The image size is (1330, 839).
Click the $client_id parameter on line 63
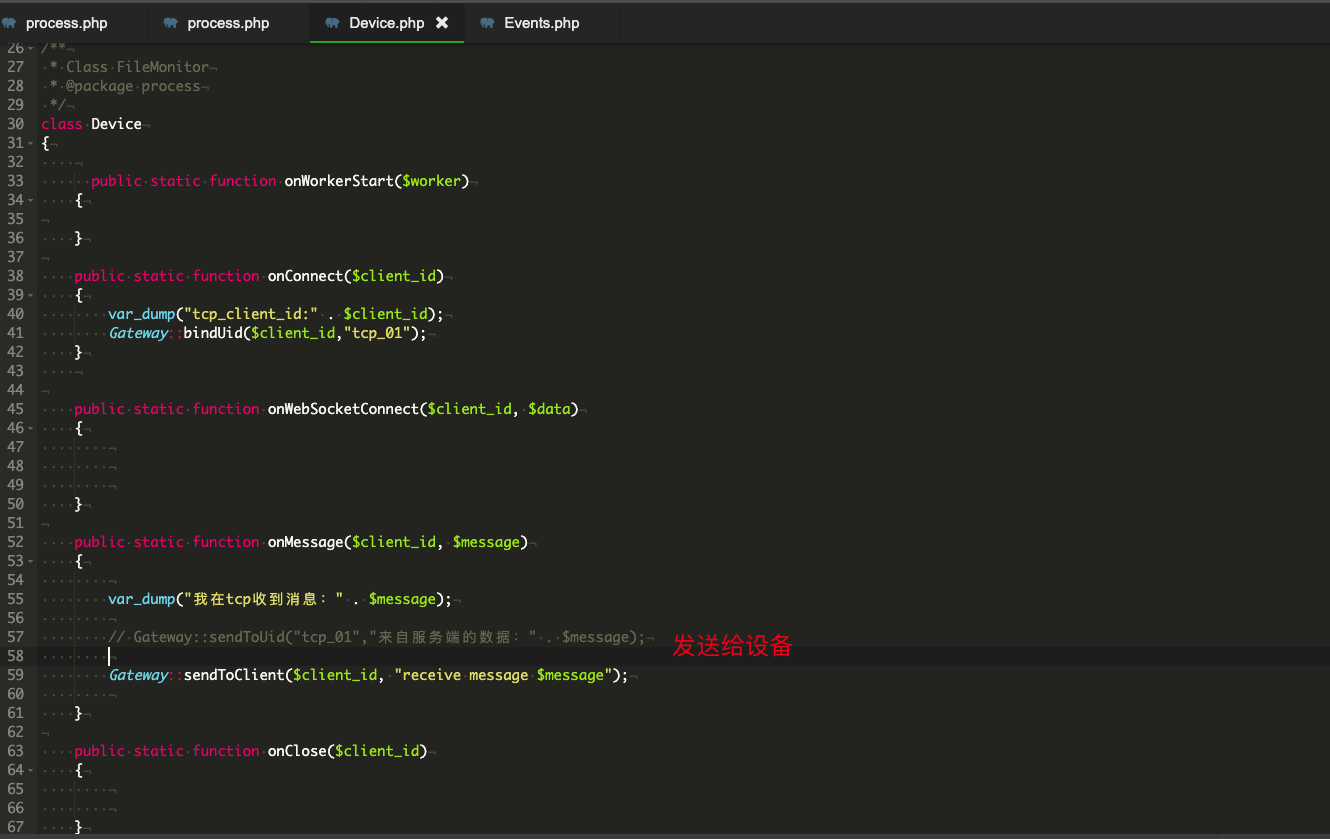[377, 751]
